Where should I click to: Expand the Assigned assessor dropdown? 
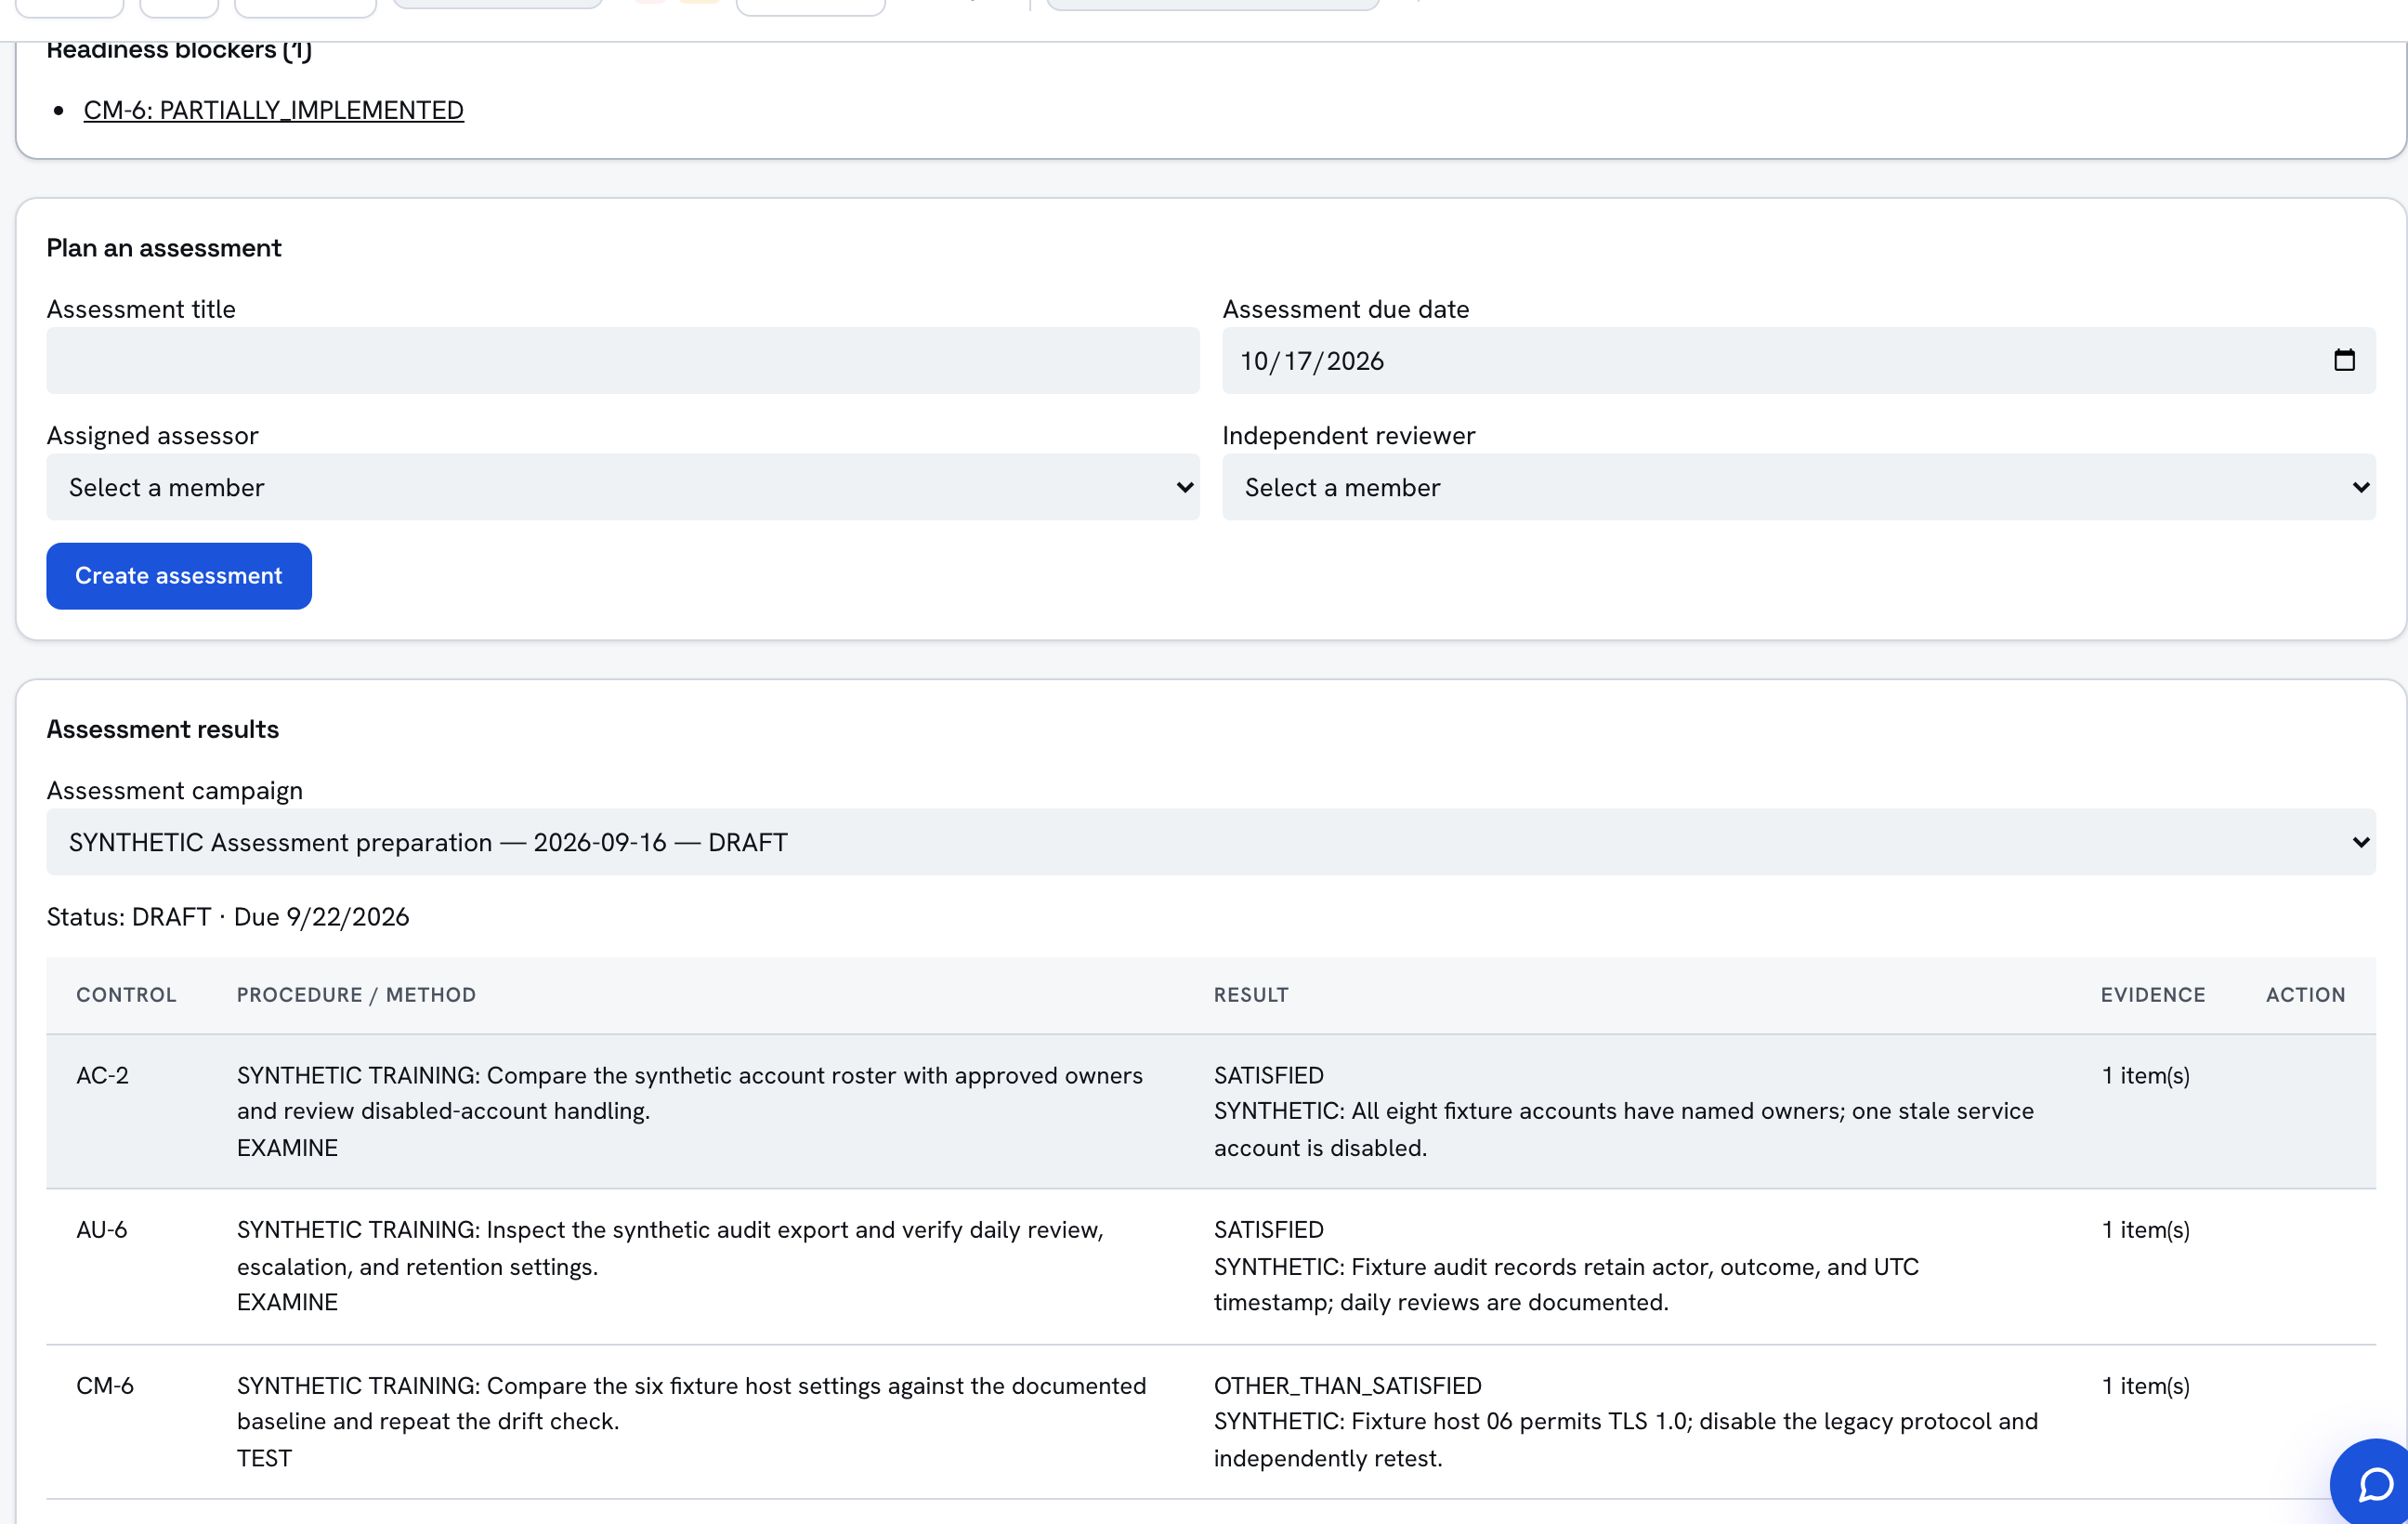622,487
